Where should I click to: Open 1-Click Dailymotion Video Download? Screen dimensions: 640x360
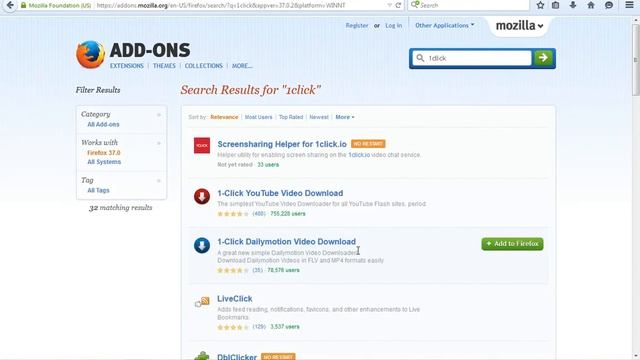tap(287, 242)
